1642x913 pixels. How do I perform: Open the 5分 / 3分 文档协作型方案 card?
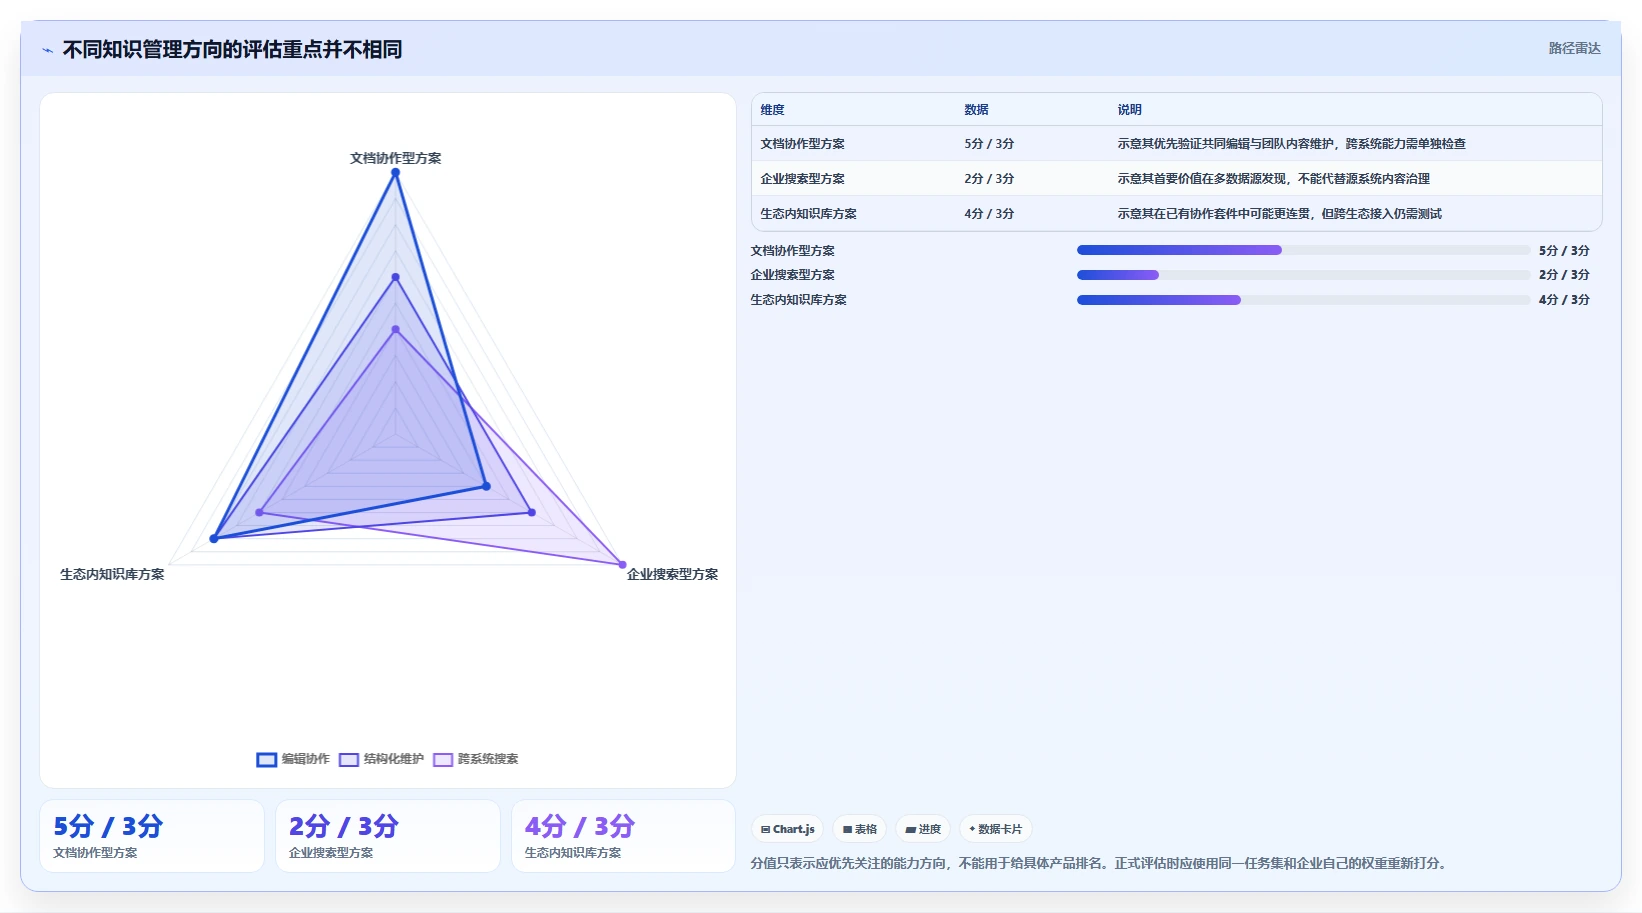pos(152,836)
